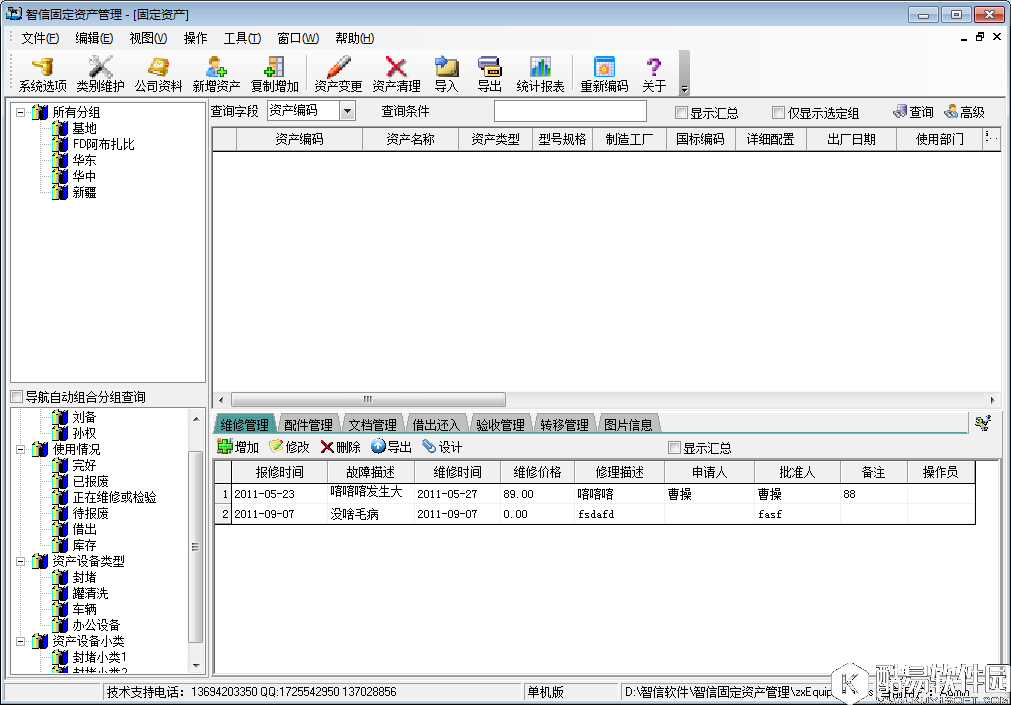Open the 查询字段 资产编码 dropdown

pyautogui.click(x=347, y=111)
